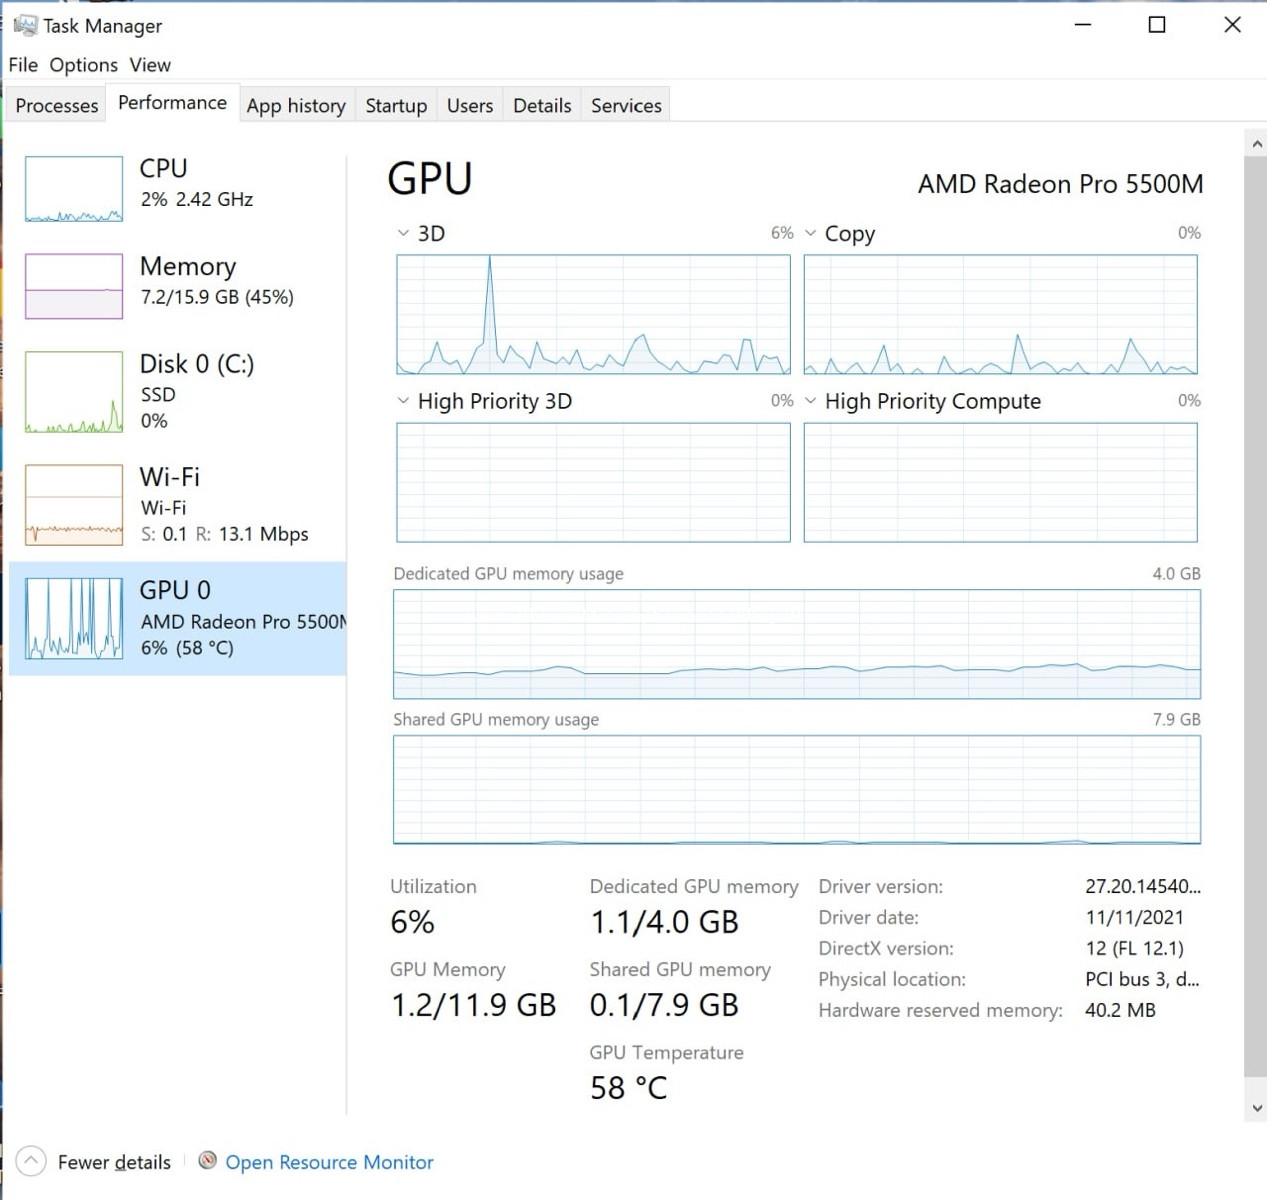The image size is (1267, 1200).
Task: Switch to the Performance tab
Action: 172,103
